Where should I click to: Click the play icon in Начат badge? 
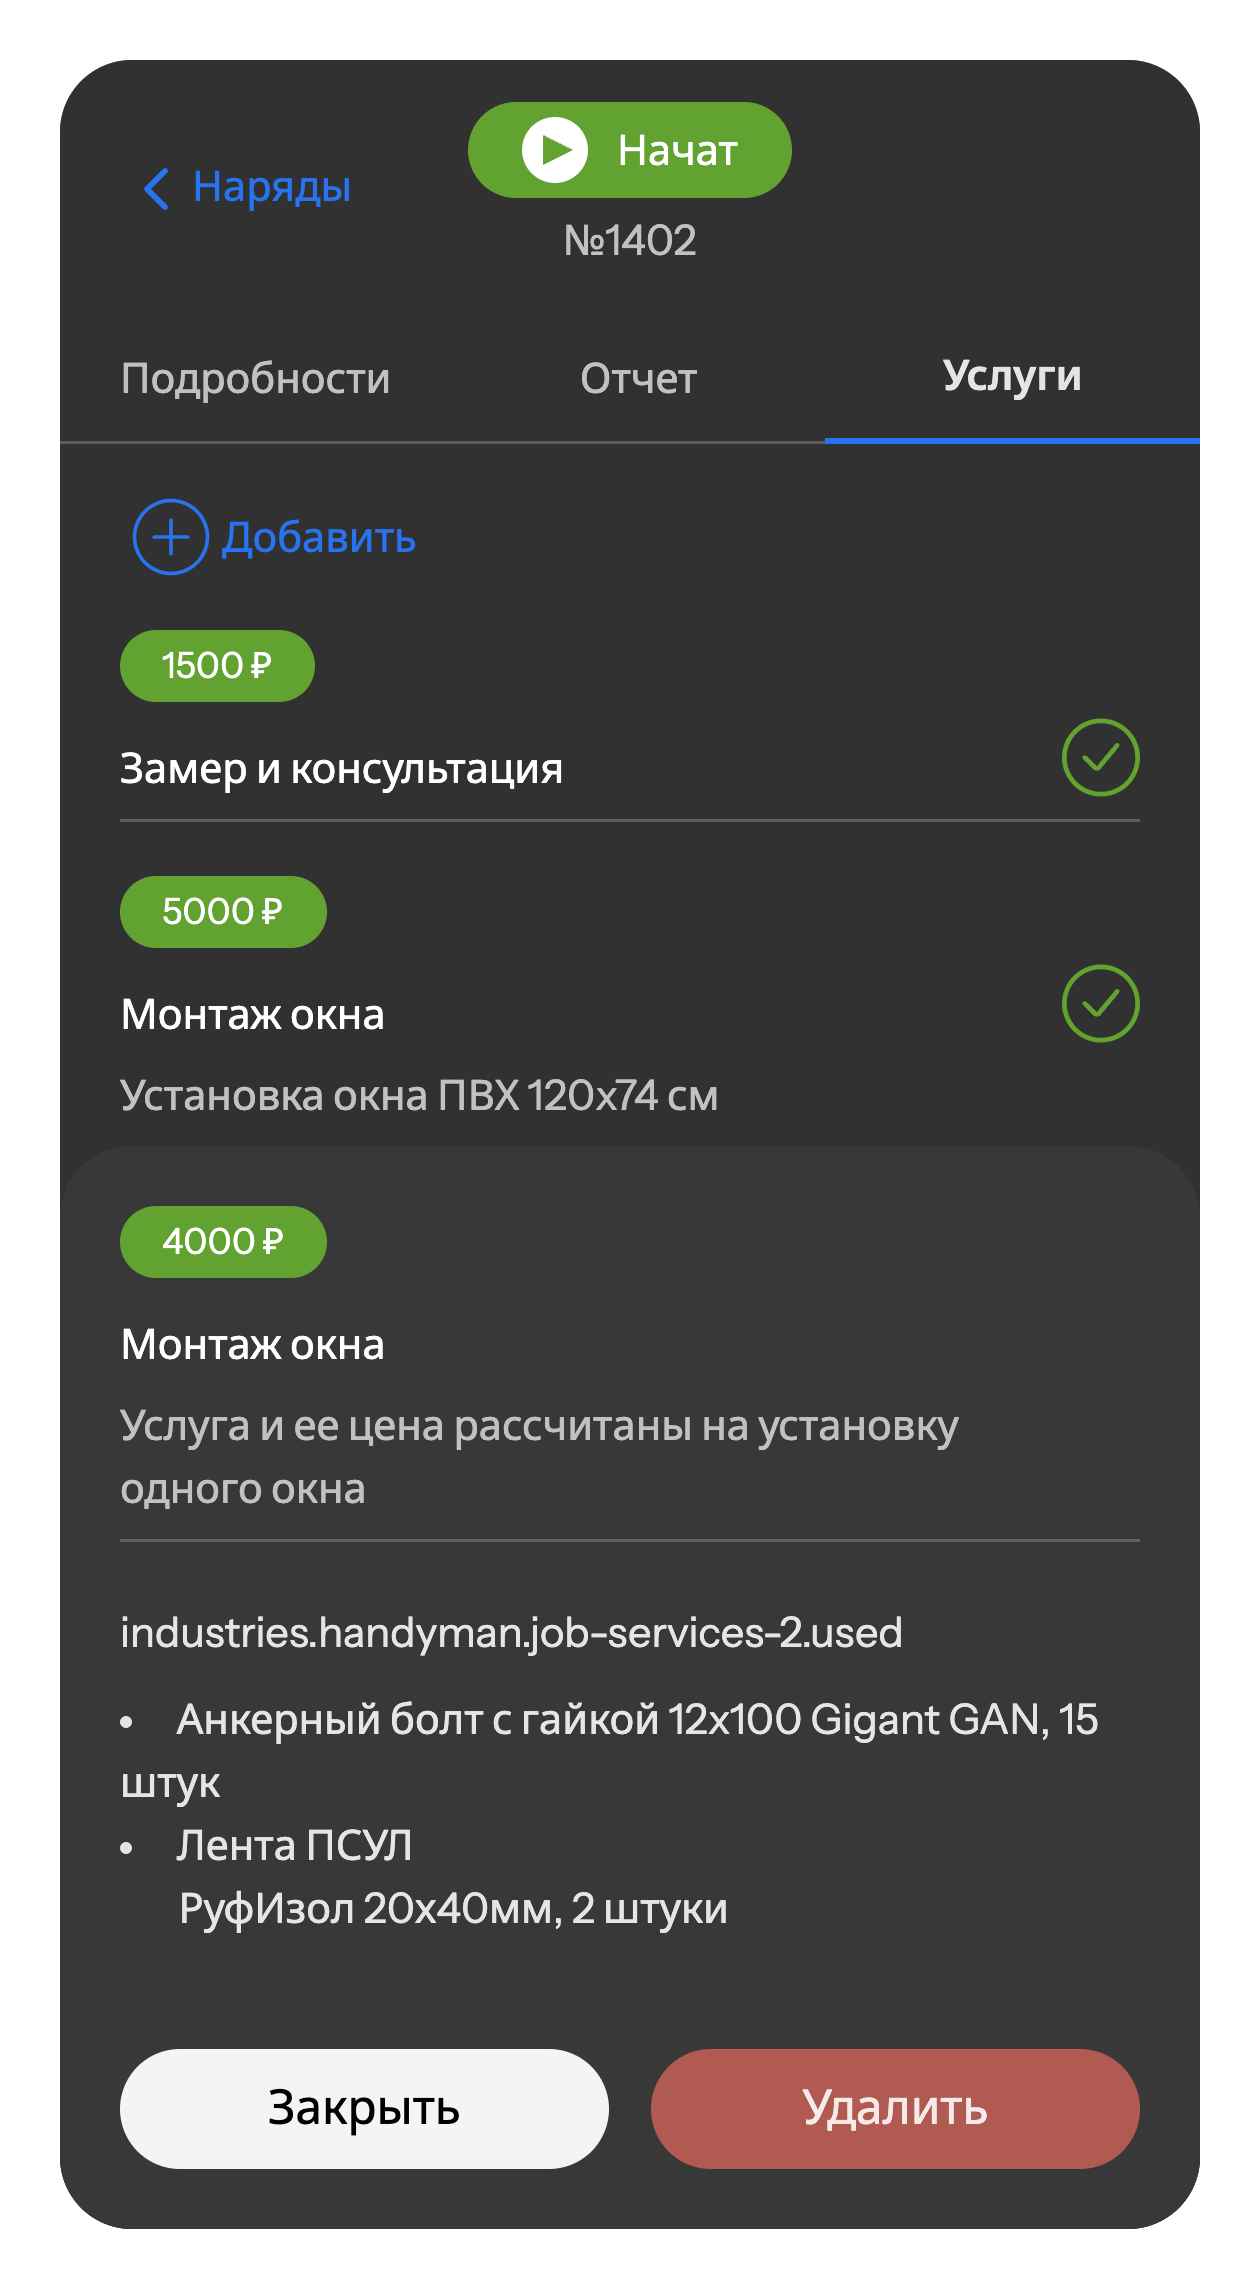click(x=554, y=150)
